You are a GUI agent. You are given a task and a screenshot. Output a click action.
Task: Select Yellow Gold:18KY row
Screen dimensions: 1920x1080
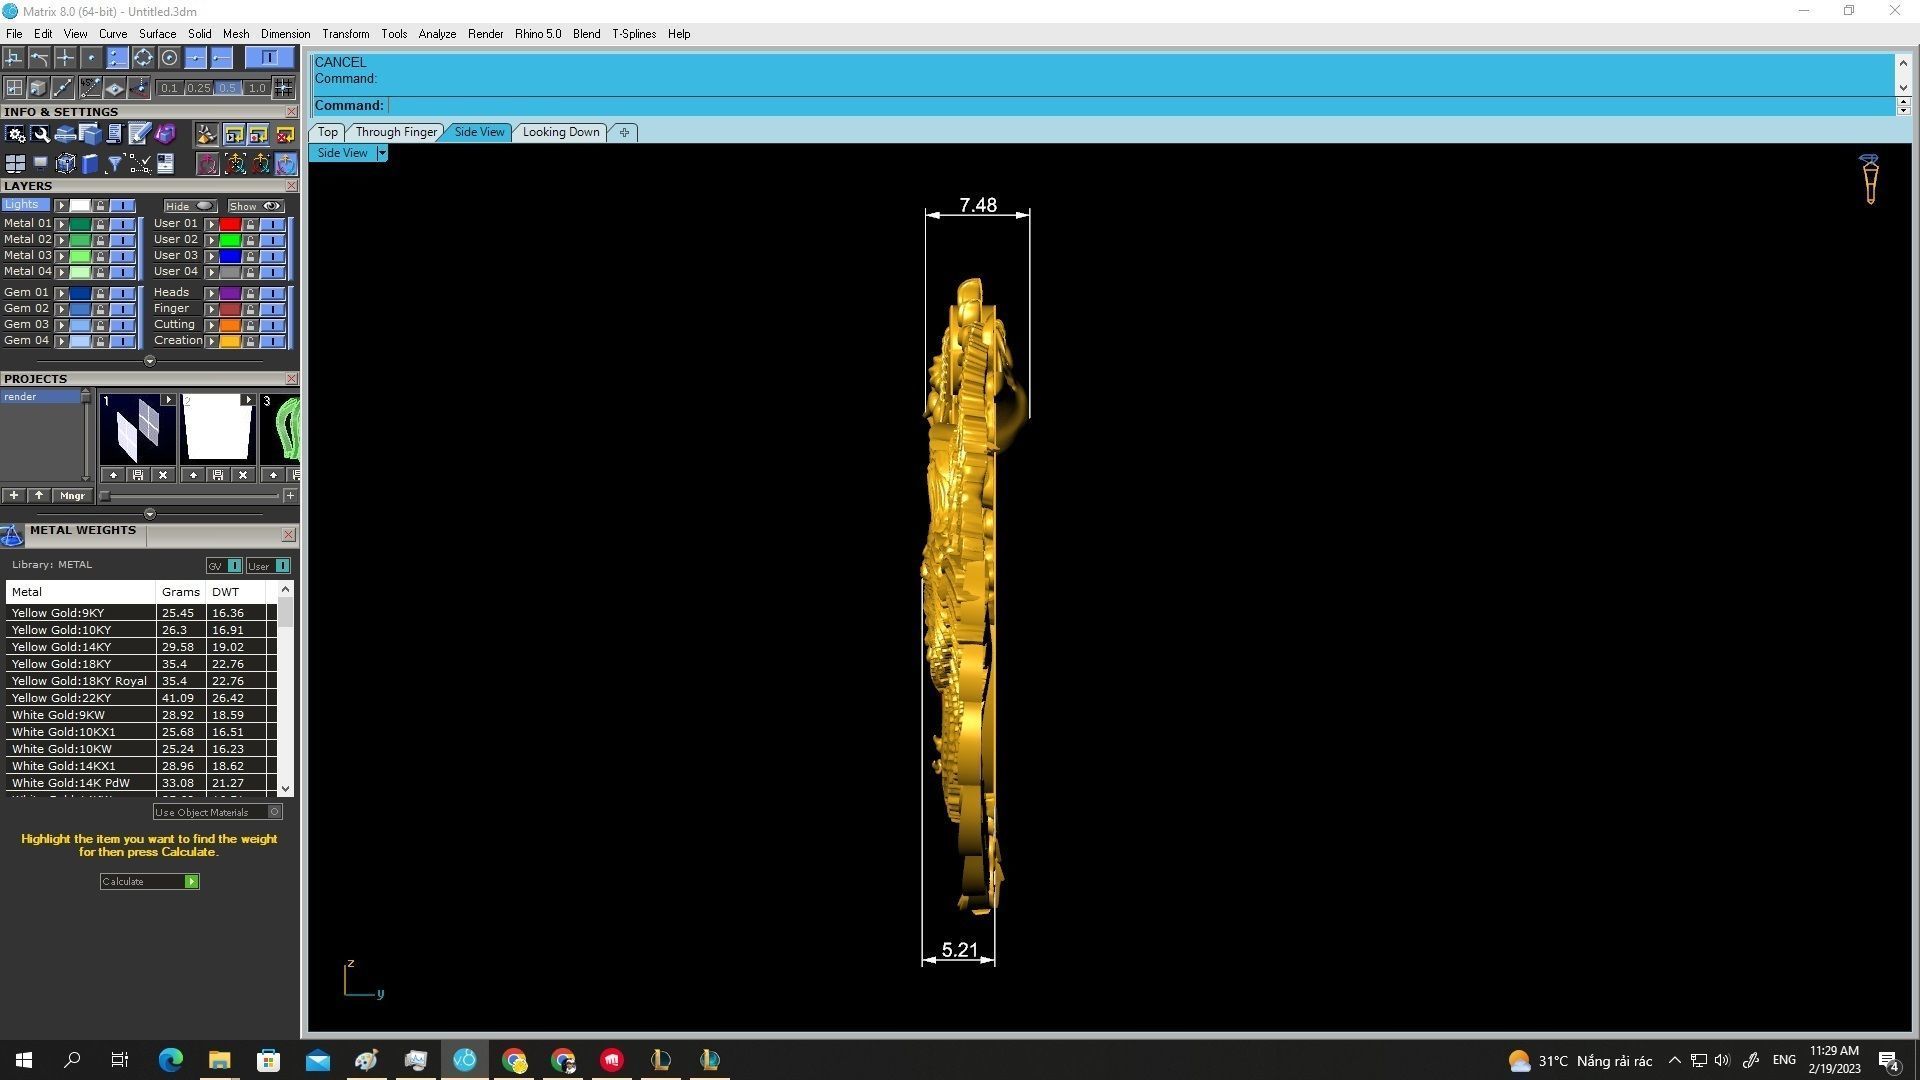[80, 664]
